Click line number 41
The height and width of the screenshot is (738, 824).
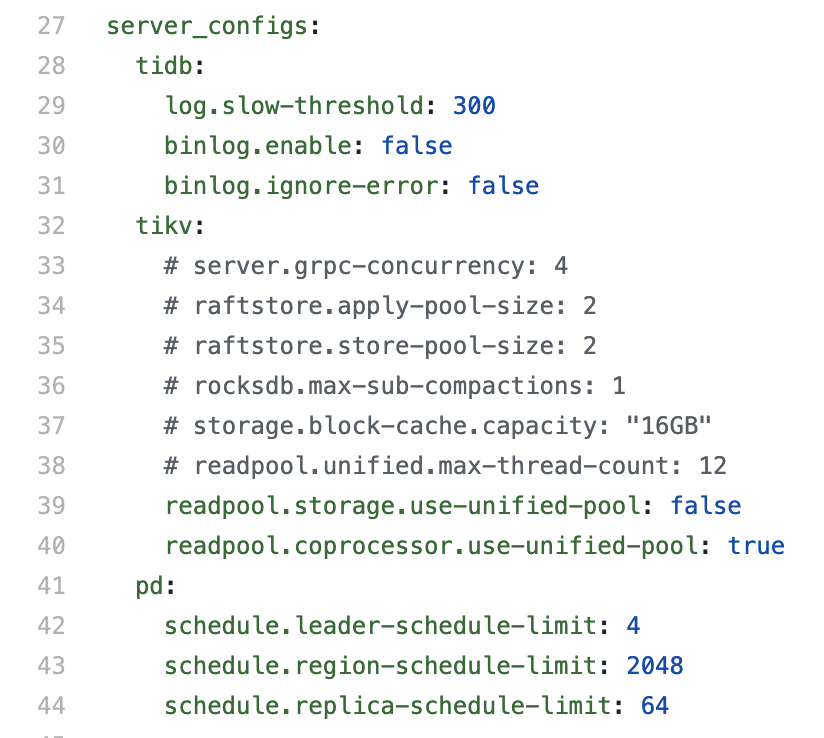pyautogui.click(x=52, y=585)
